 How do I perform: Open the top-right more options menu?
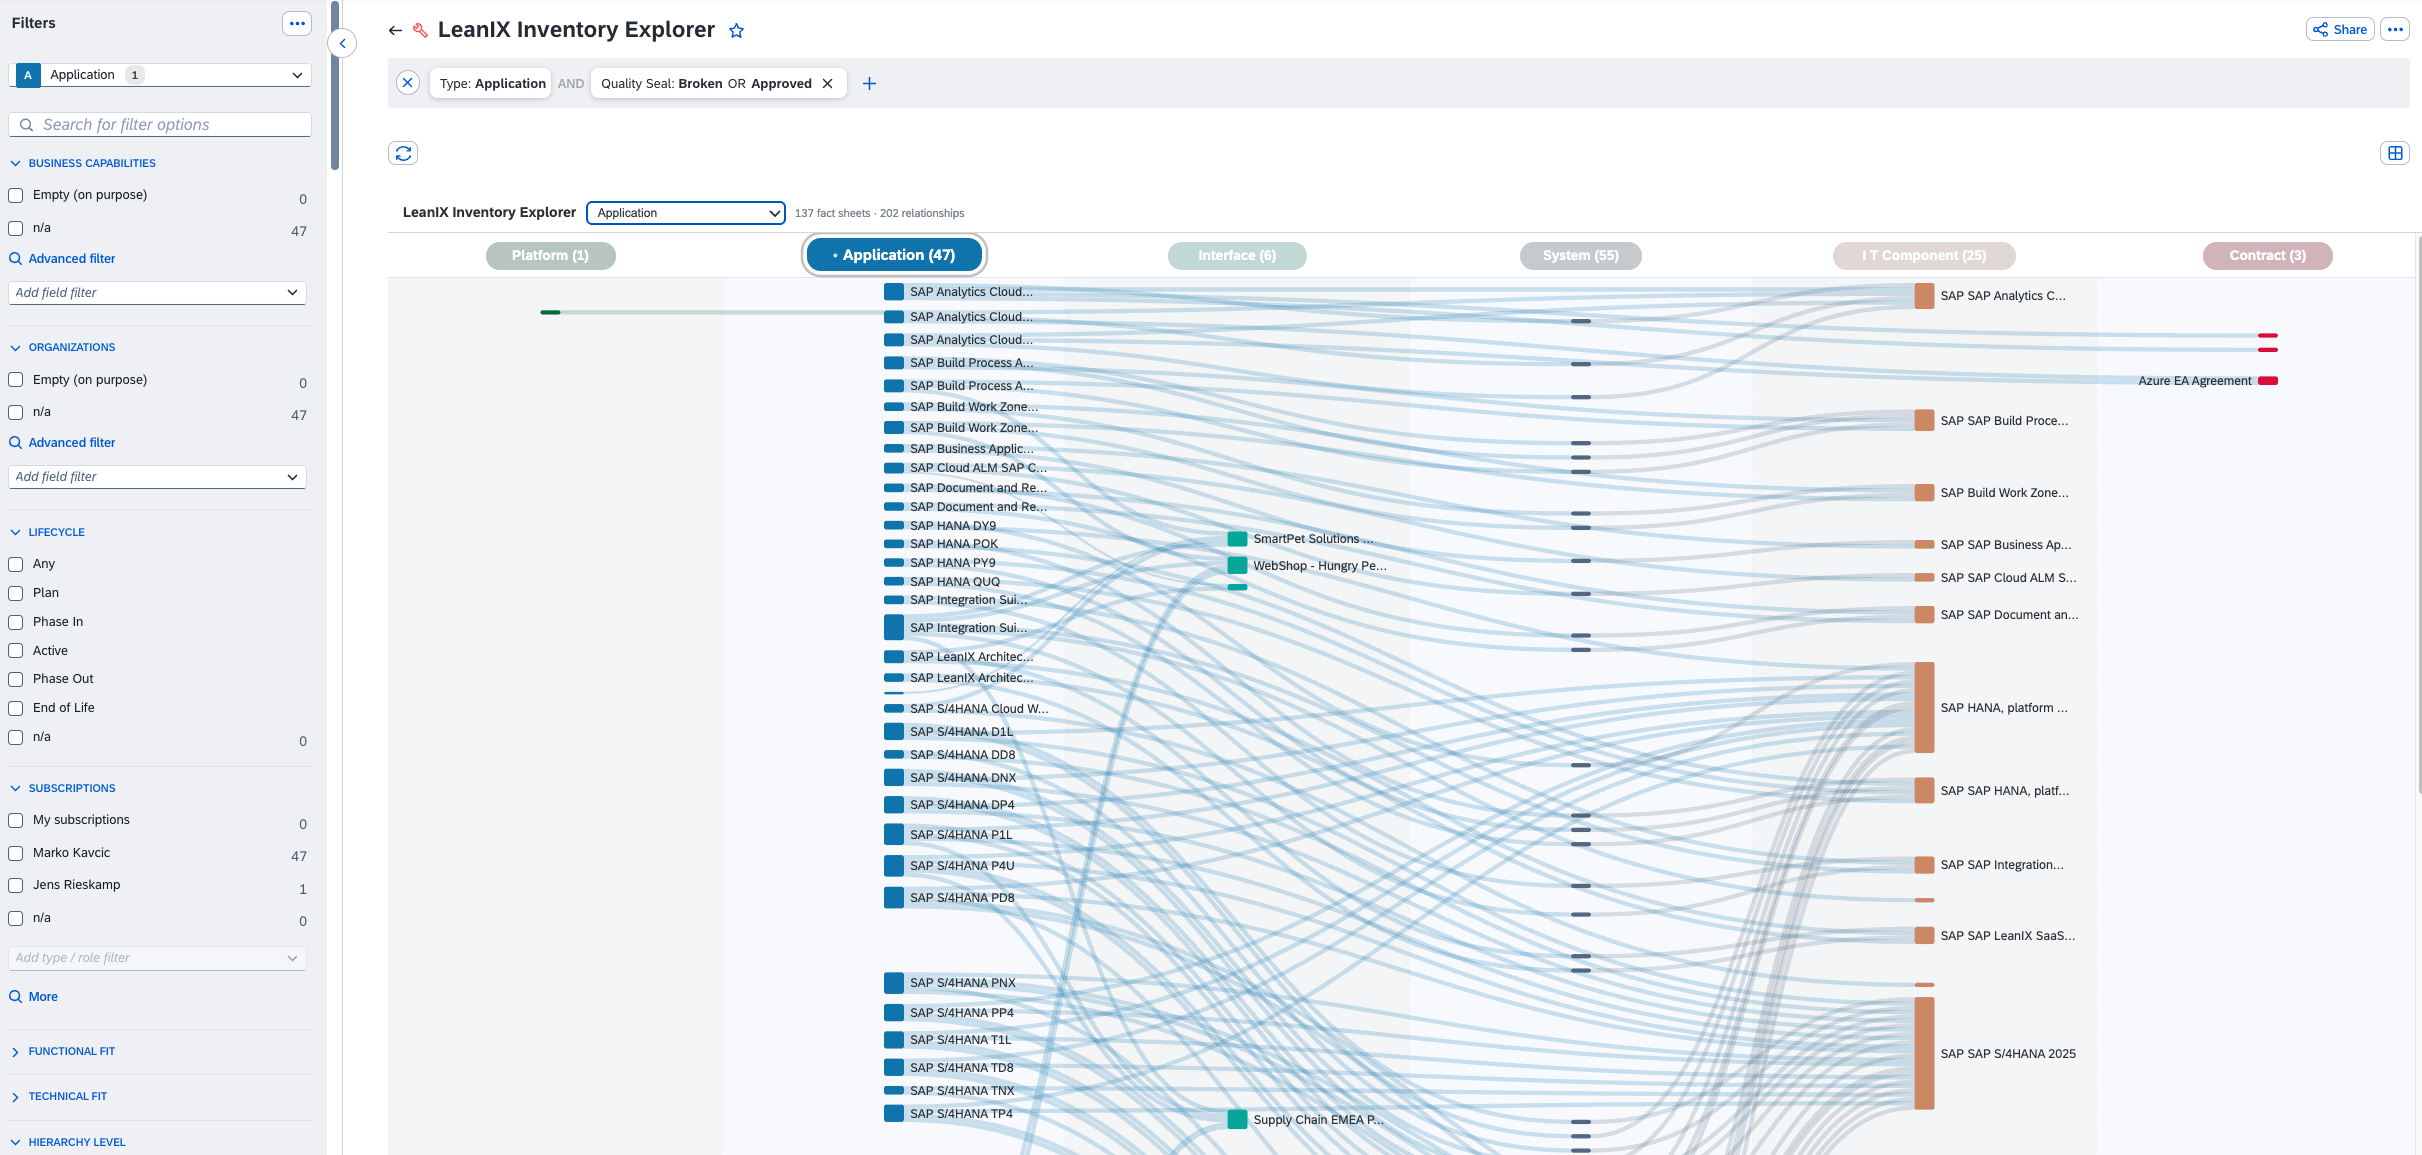click(2395, 29)
